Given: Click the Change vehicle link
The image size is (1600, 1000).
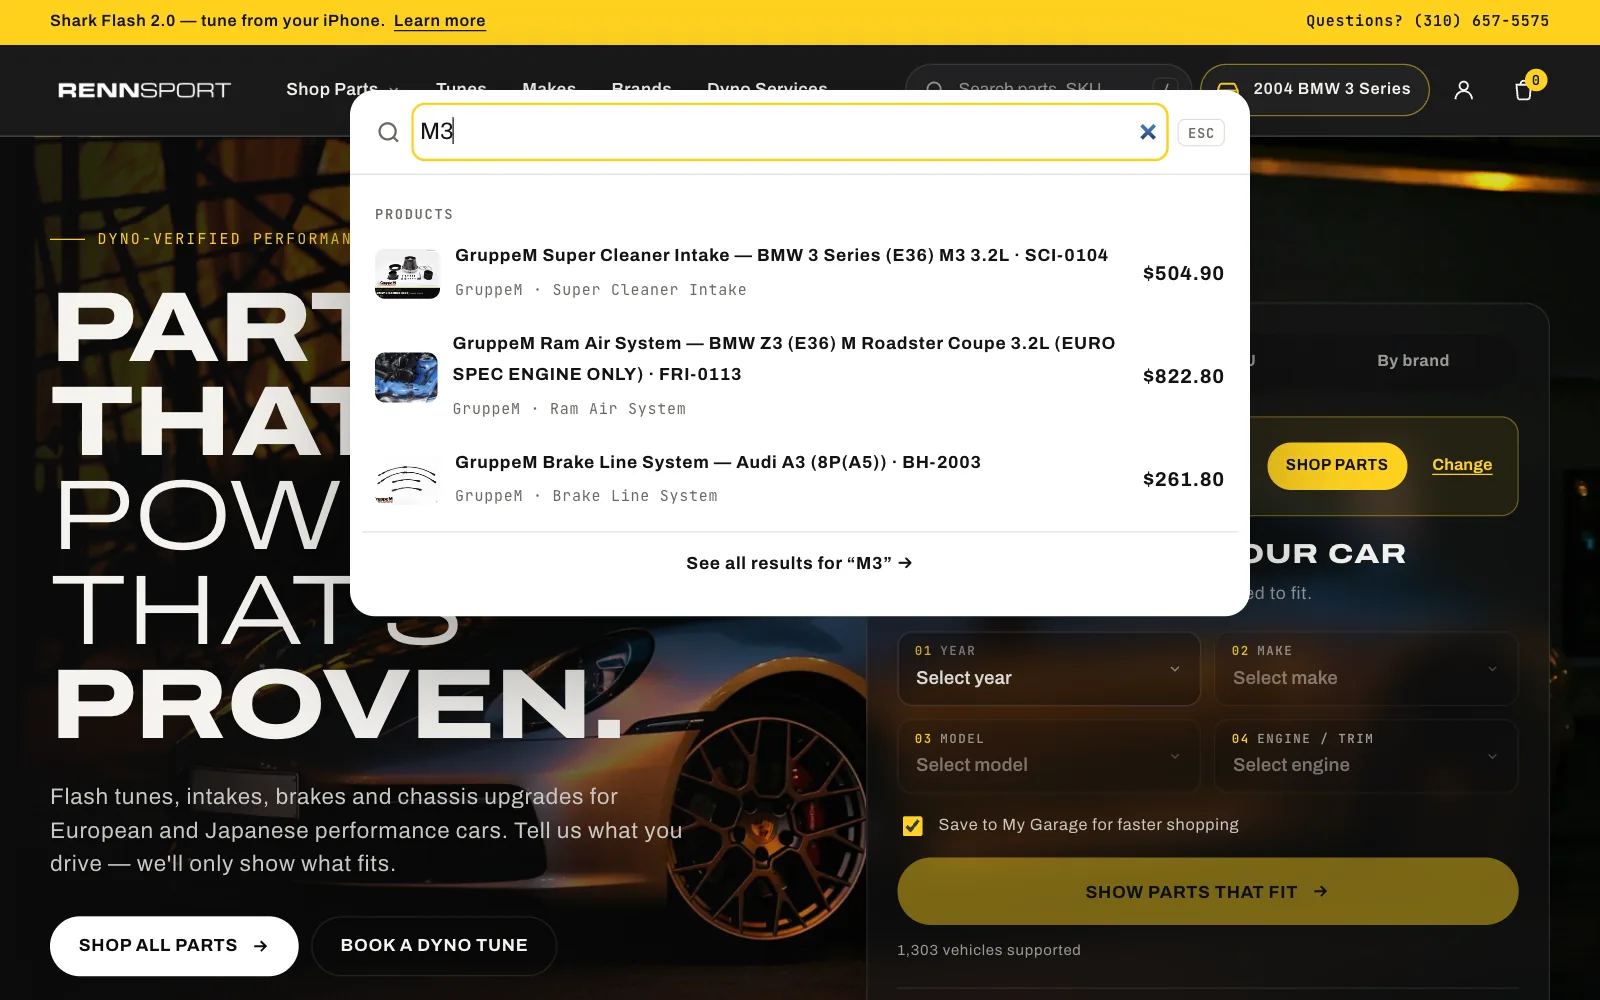Looking at the screenshot, I should (1461, 465).
